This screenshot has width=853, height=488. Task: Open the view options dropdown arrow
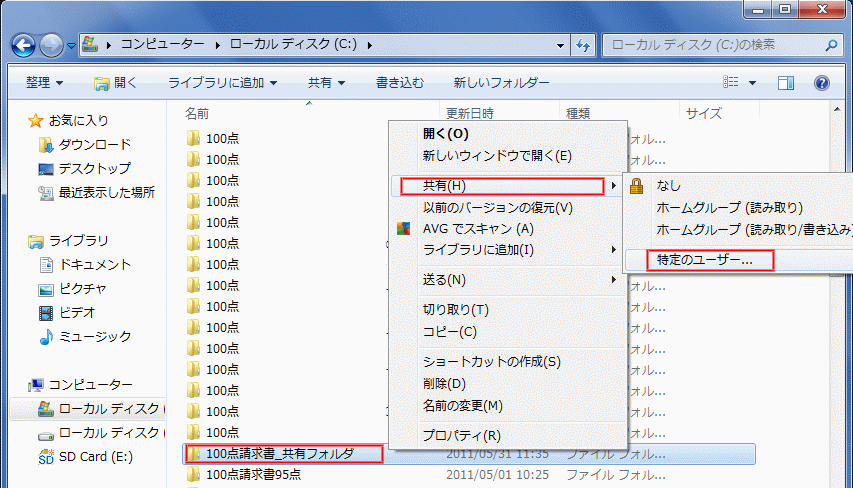point(752,83)
